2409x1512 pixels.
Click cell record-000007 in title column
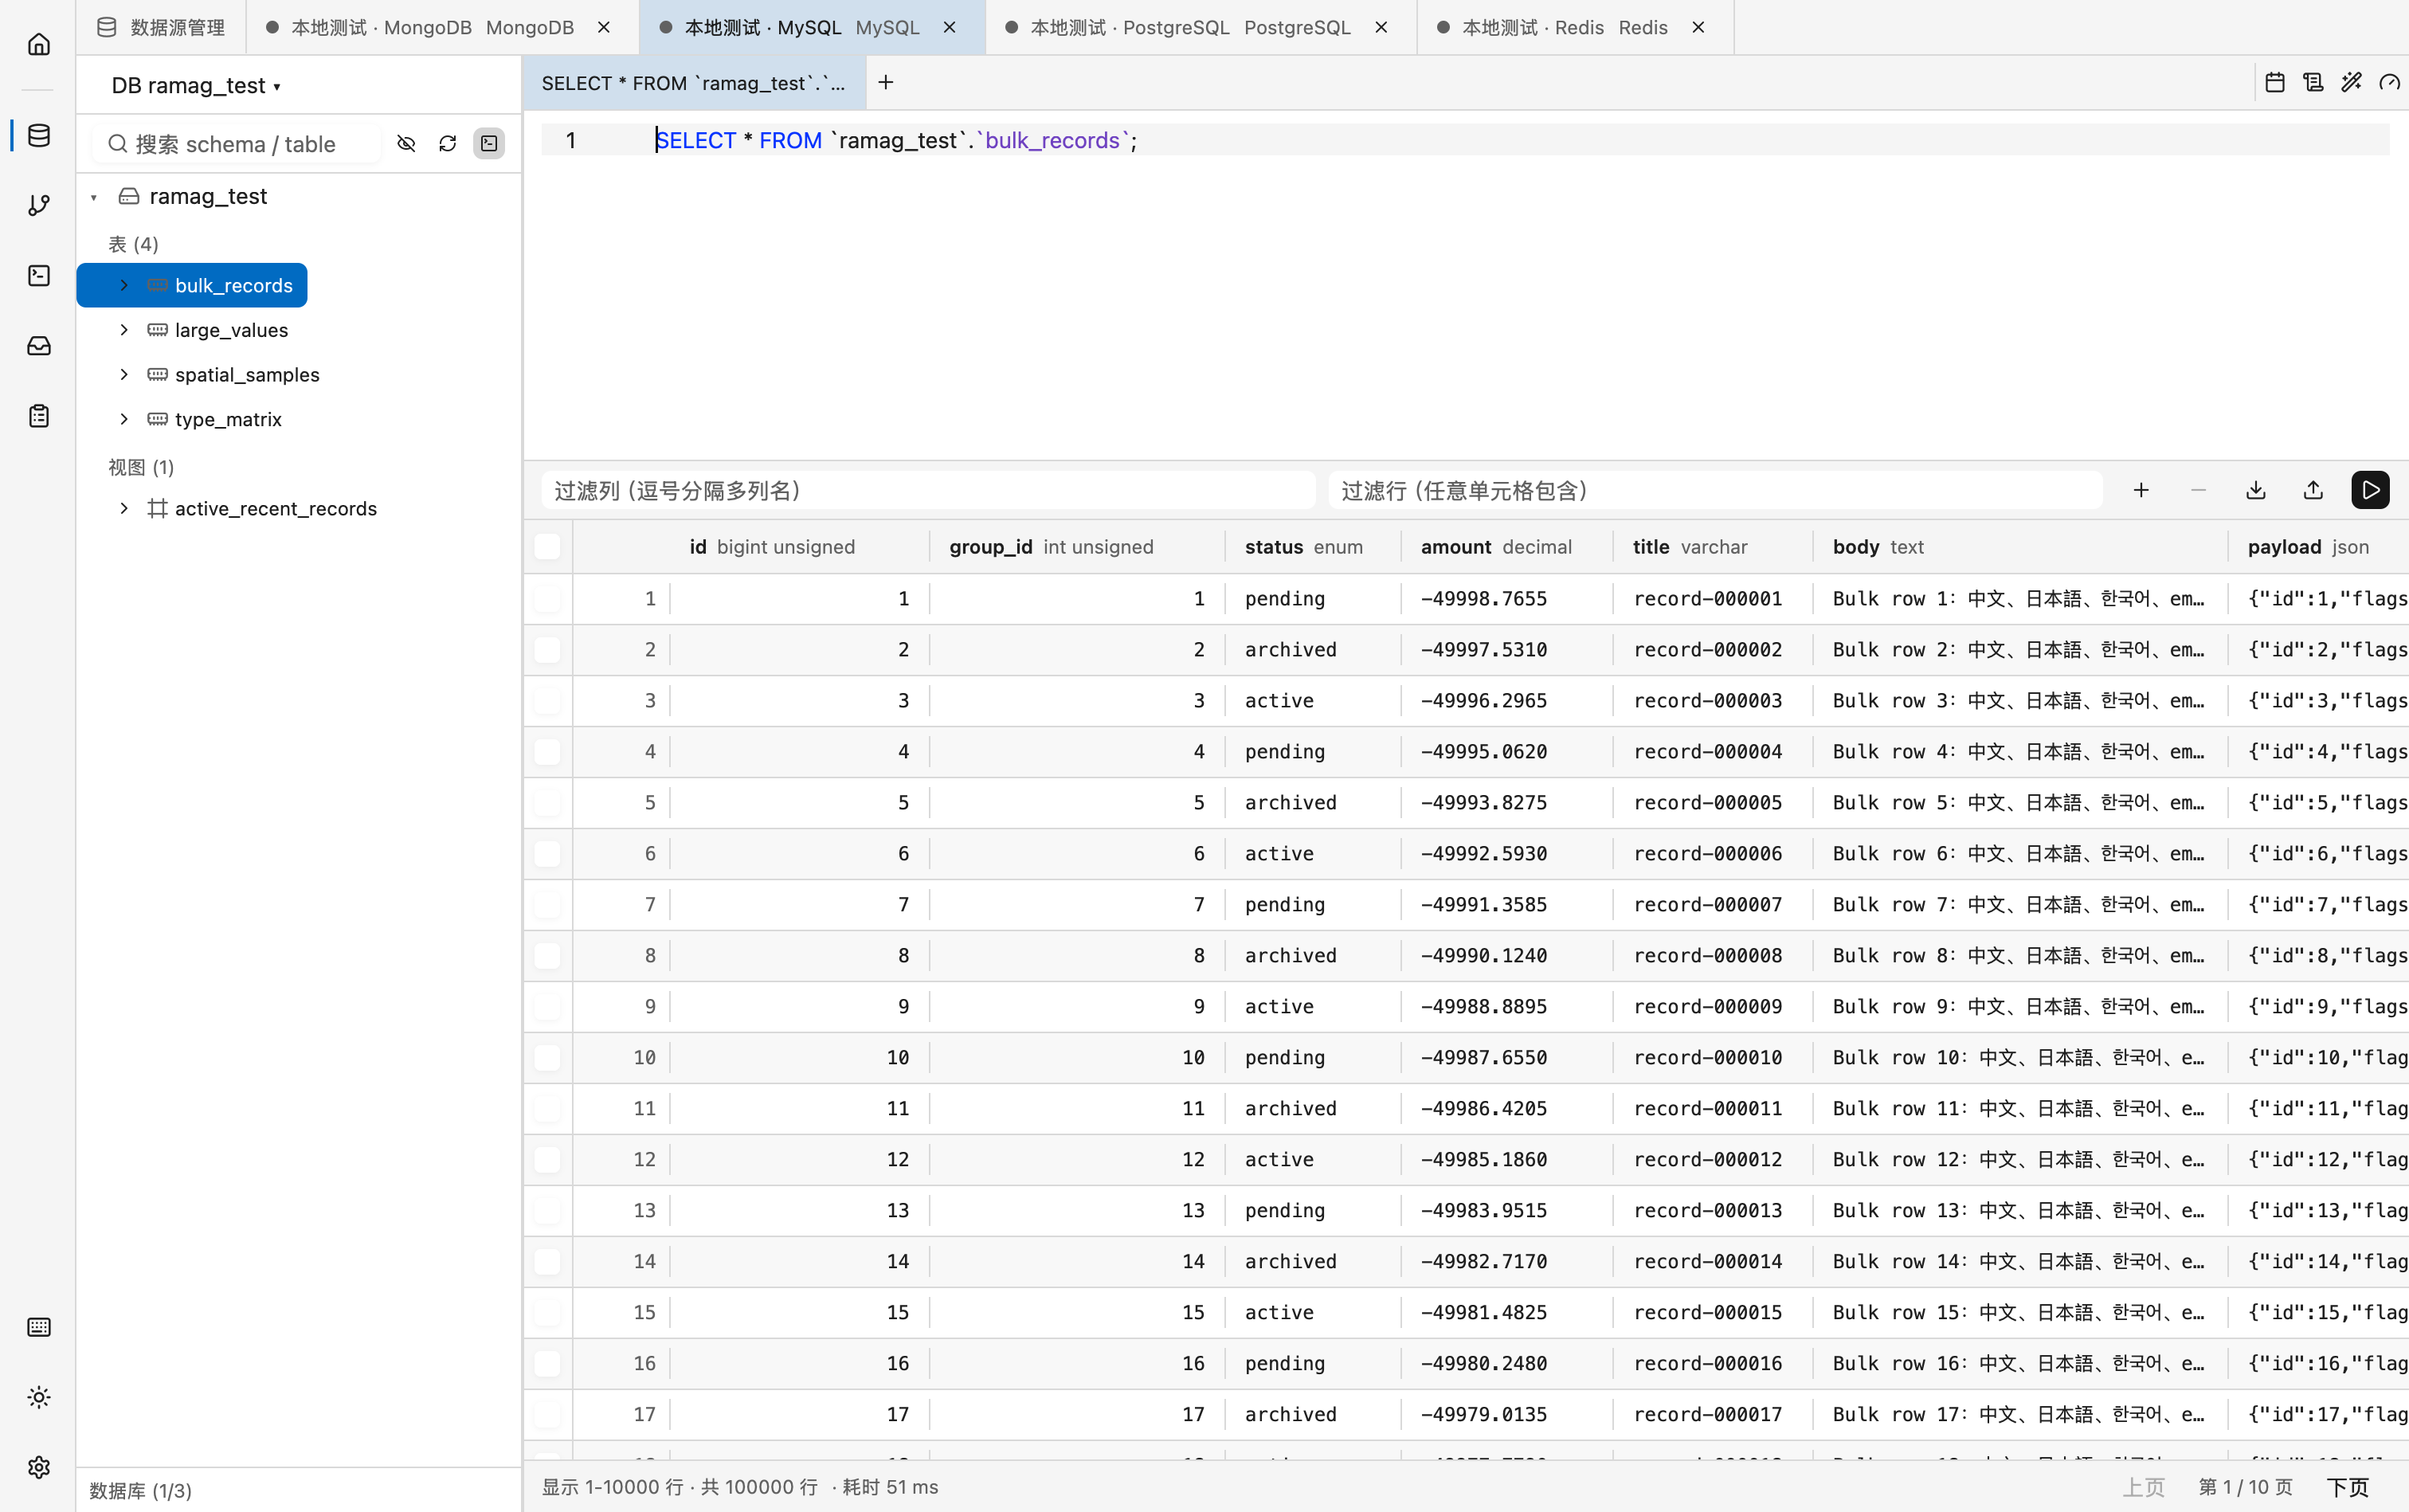pos(1707,904)
